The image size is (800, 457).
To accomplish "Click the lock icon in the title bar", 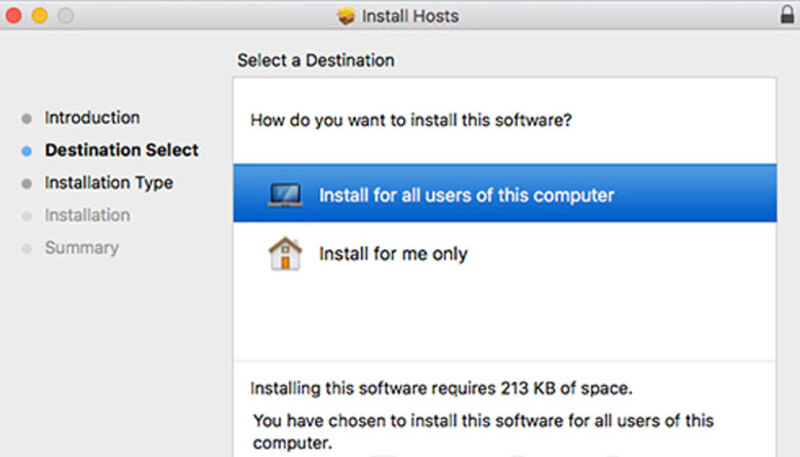I will pos(785,16).
